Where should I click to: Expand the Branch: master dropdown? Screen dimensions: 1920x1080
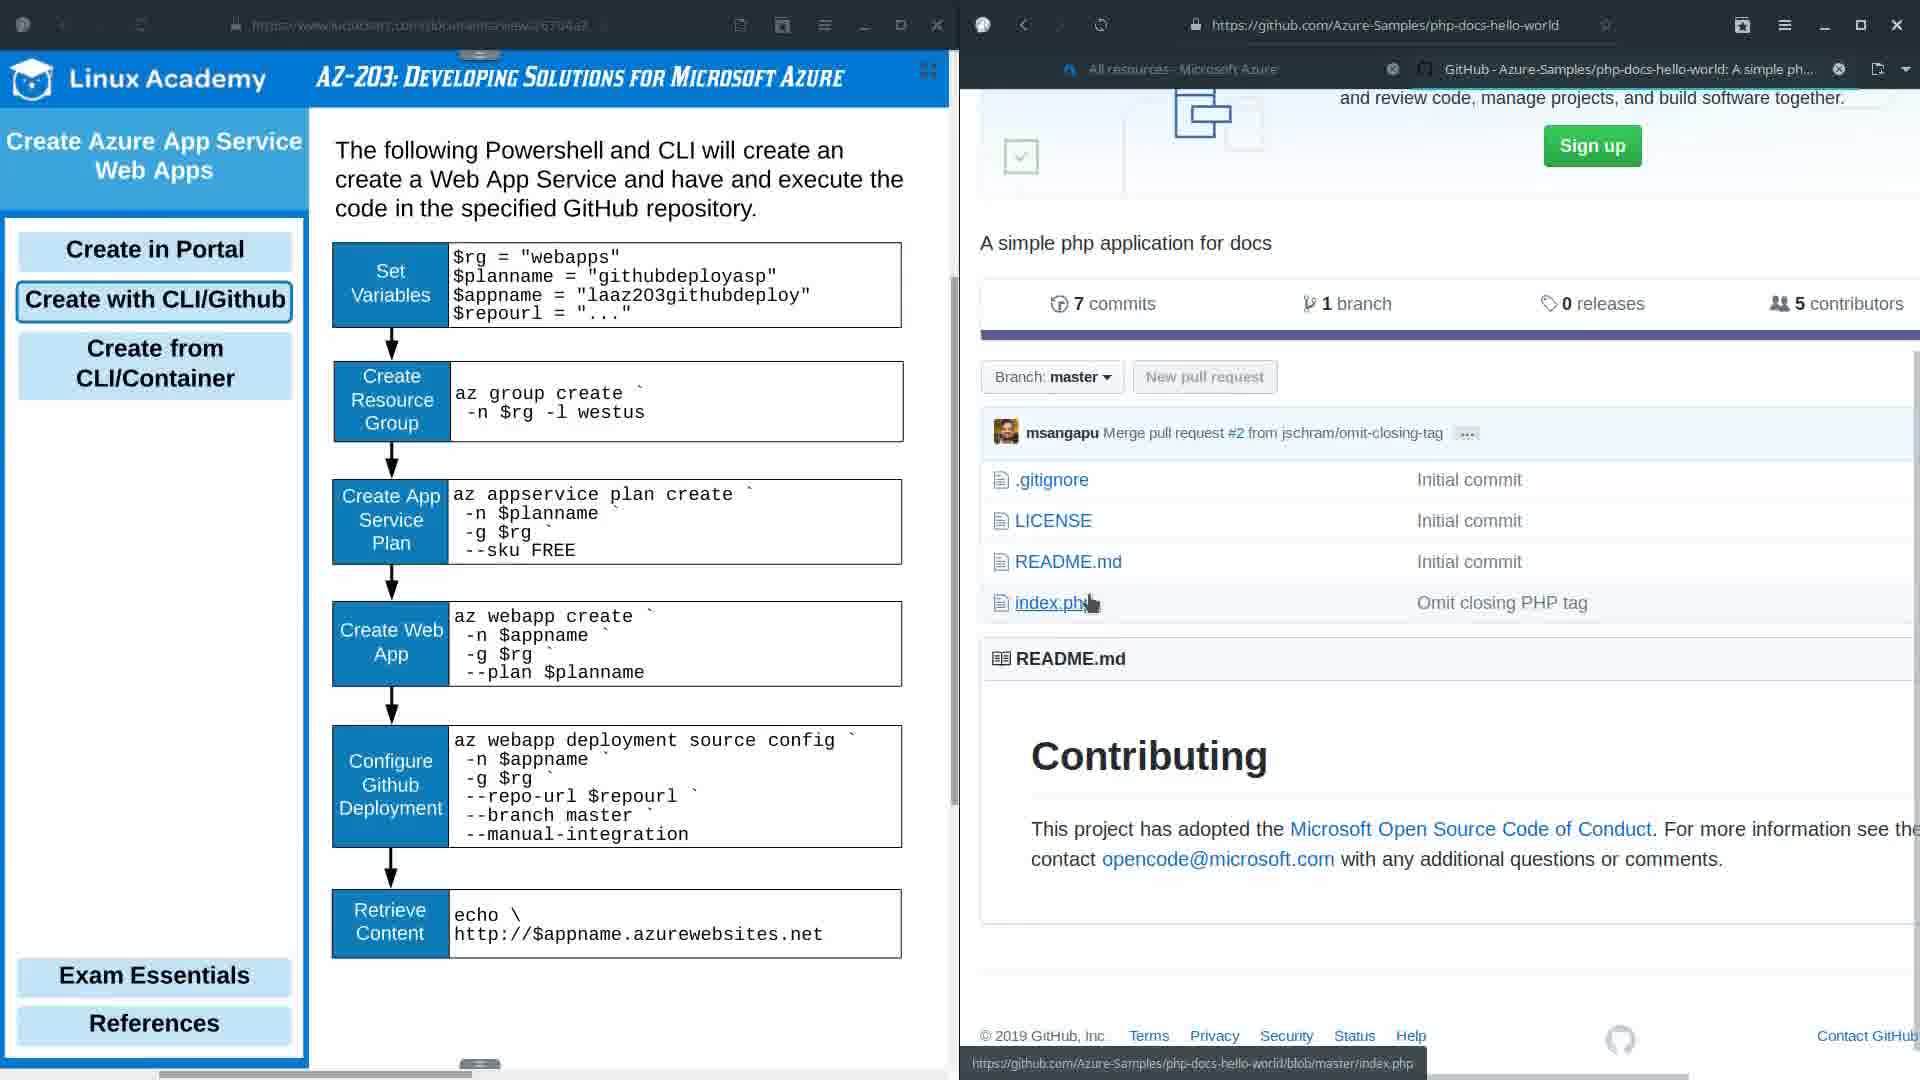click(x=1052, y=377)
